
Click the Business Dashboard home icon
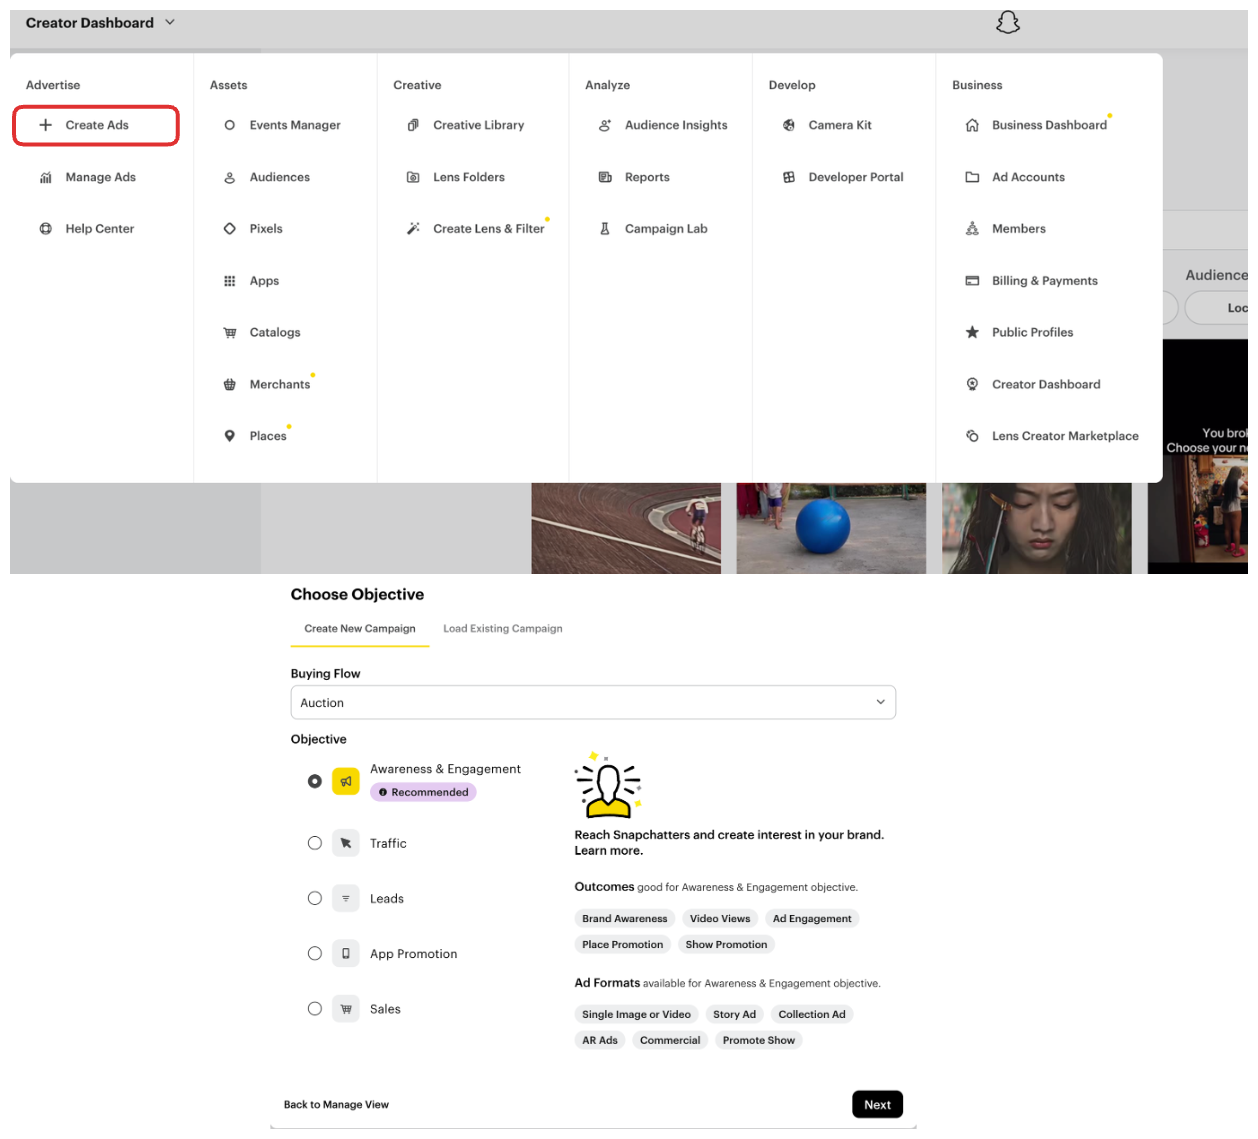972,125
